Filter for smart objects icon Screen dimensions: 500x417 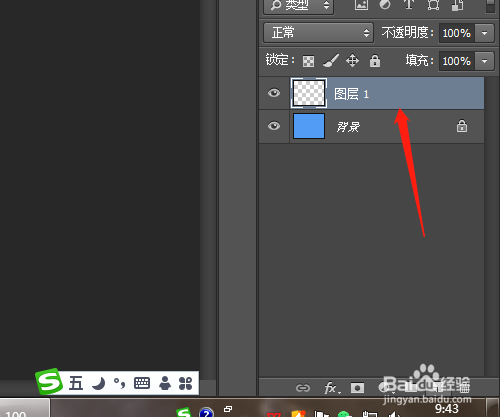click(x=457, y=5)
